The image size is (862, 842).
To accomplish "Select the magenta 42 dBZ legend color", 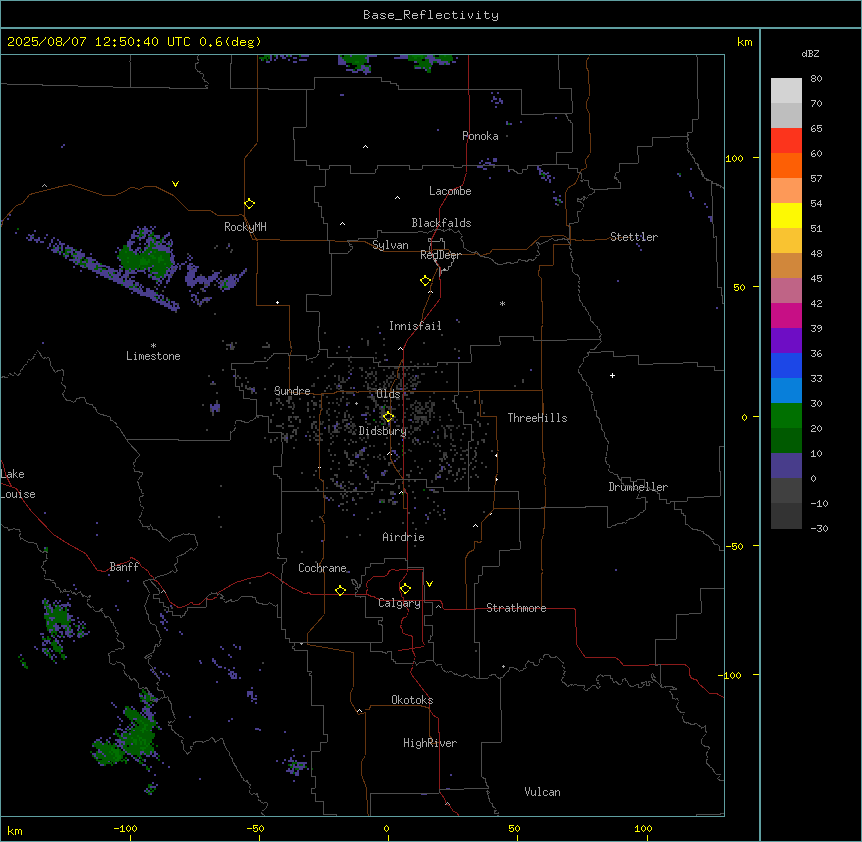I will click(786, 315).
